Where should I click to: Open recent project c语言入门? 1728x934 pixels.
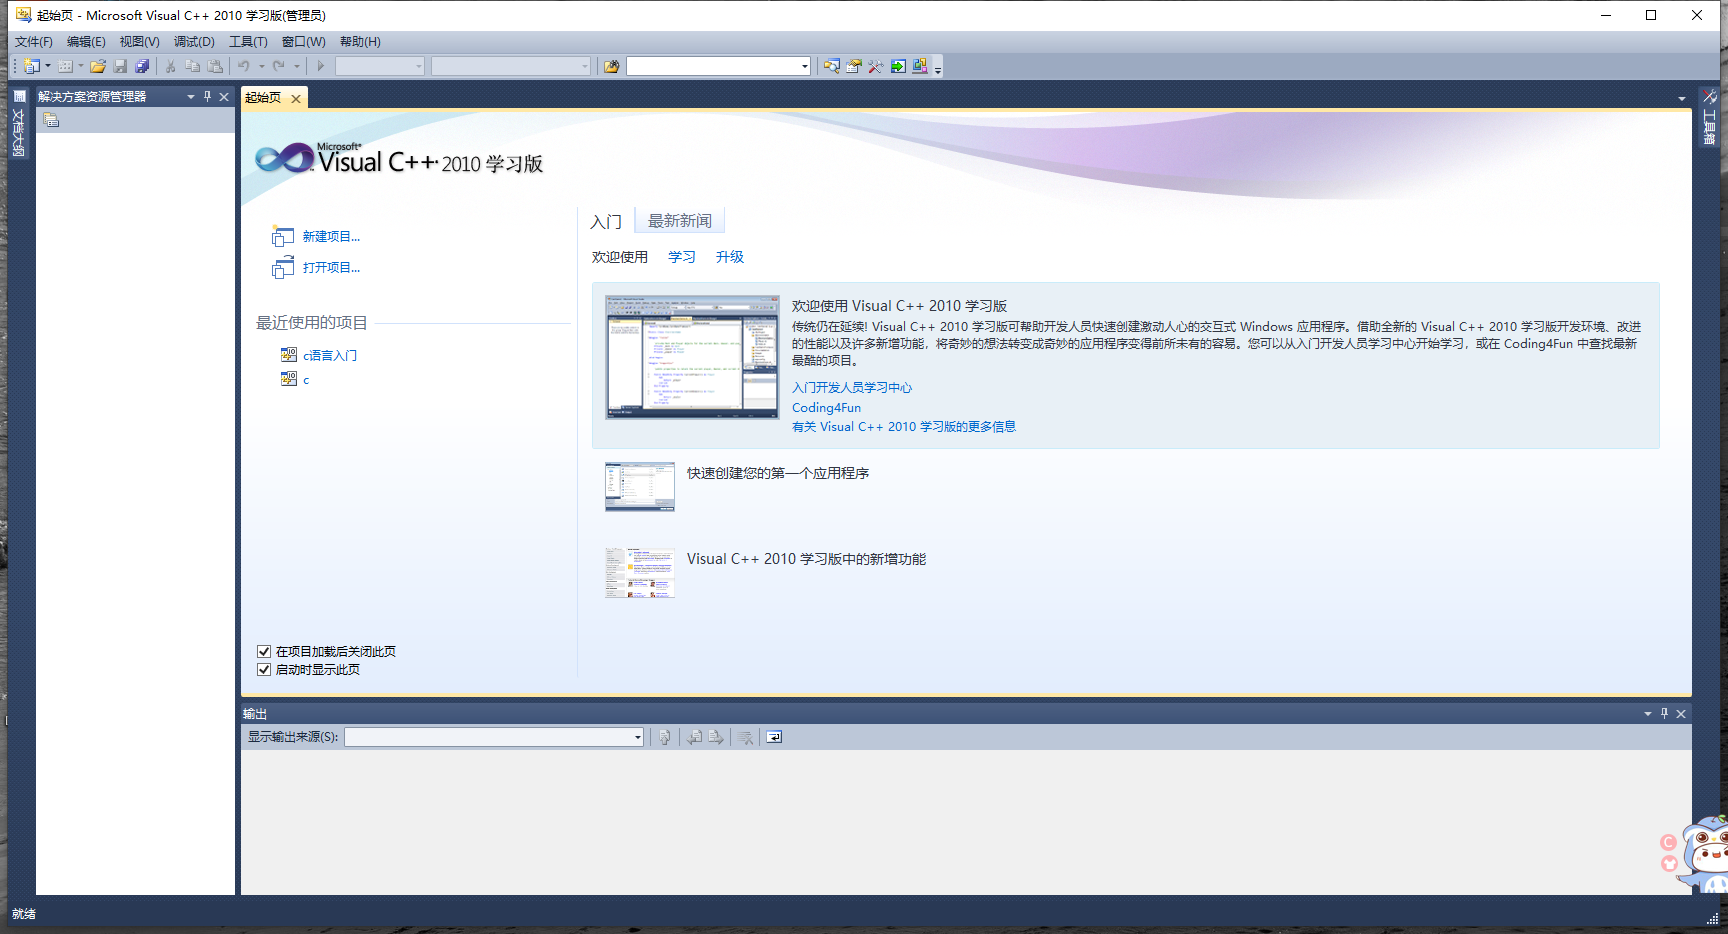coord(330,356)
